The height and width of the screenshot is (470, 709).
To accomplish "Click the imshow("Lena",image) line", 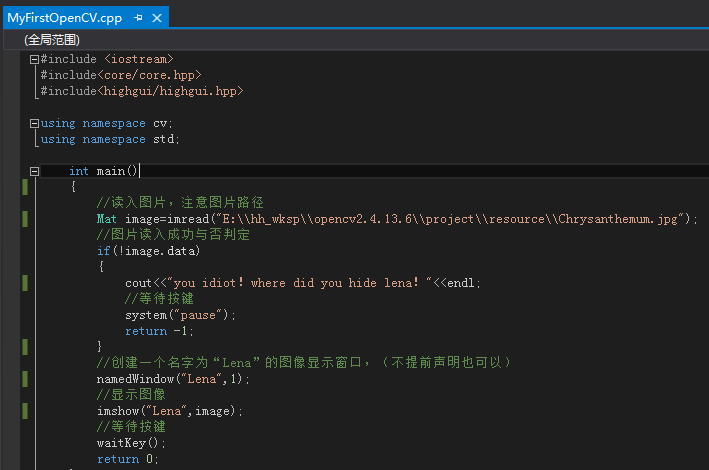I will click(170, 411).
